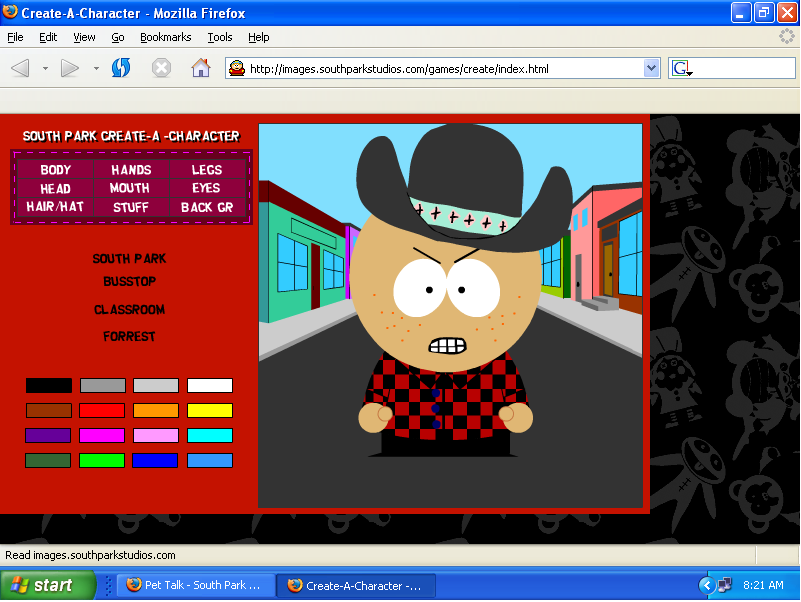Image resolution: width=801 pixels, height=602 pixels.
Task: Click status bar text 'Read images.southparkstudios.com'
Action: 90,555
